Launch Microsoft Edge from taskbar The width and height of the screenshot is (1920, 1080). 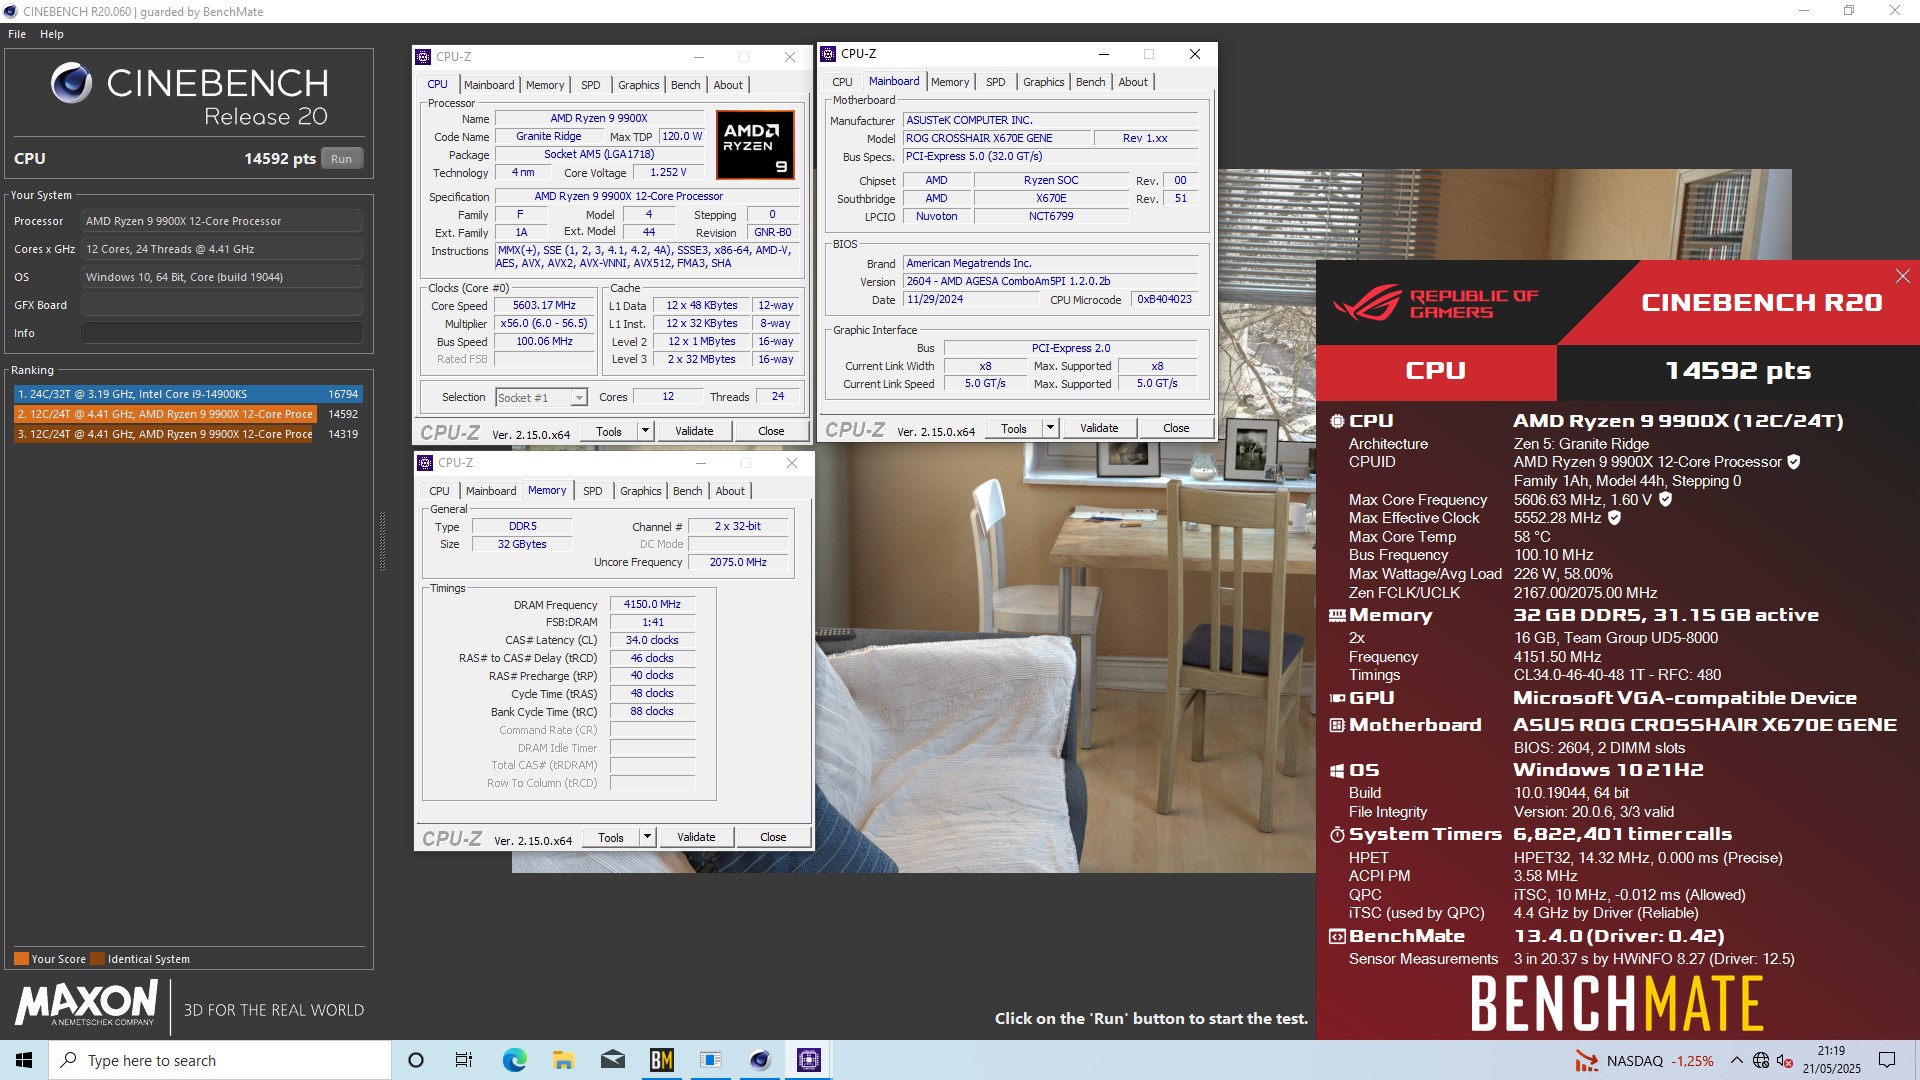coord(514,1060)
